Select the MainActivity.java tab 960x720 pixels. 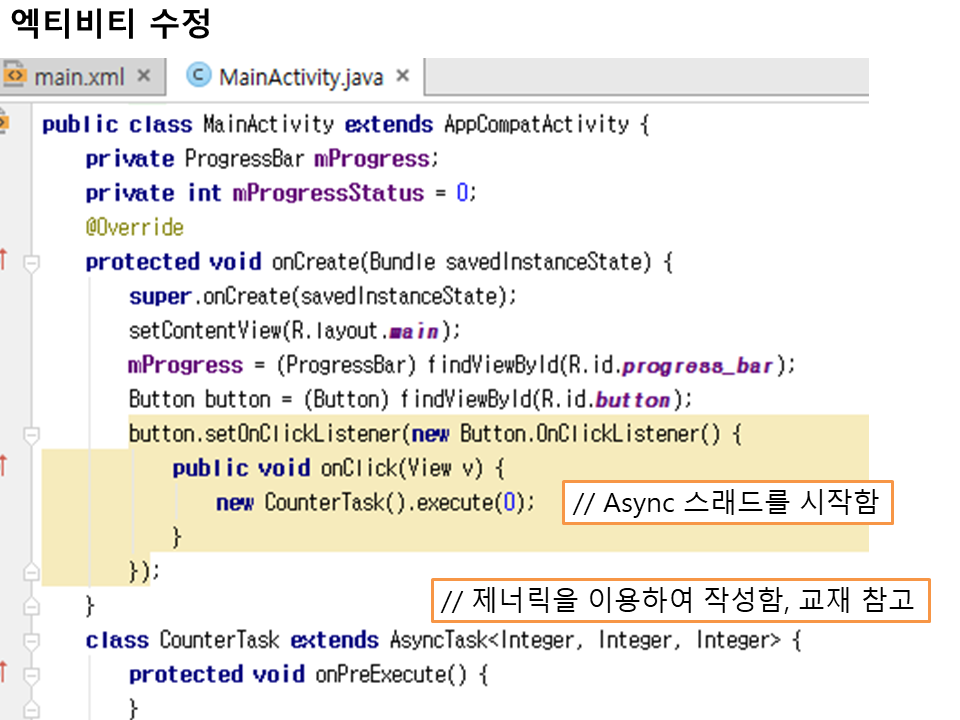[300, 77]
